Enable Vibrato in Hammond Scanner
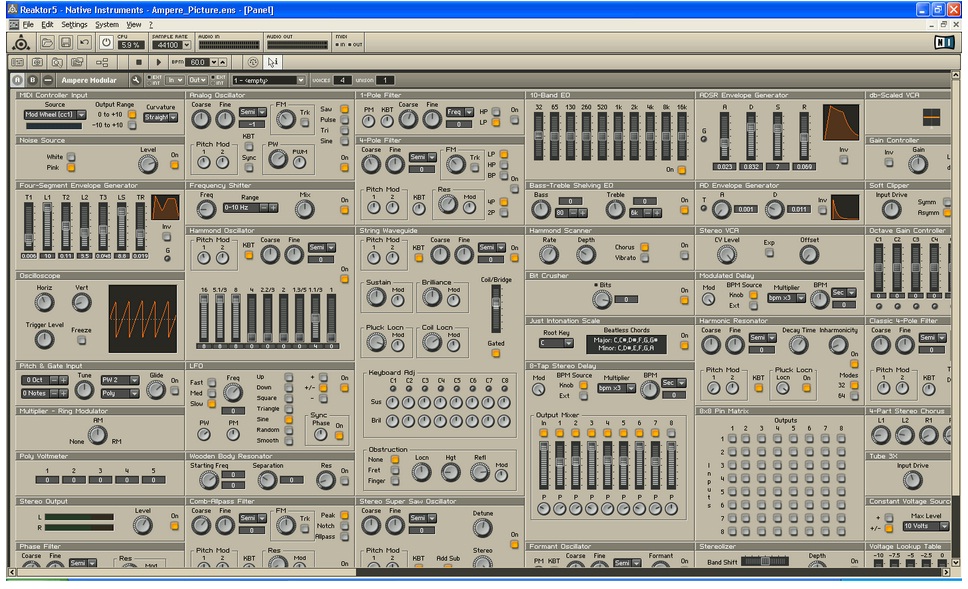The image size is (968, 589). (645, 257)
